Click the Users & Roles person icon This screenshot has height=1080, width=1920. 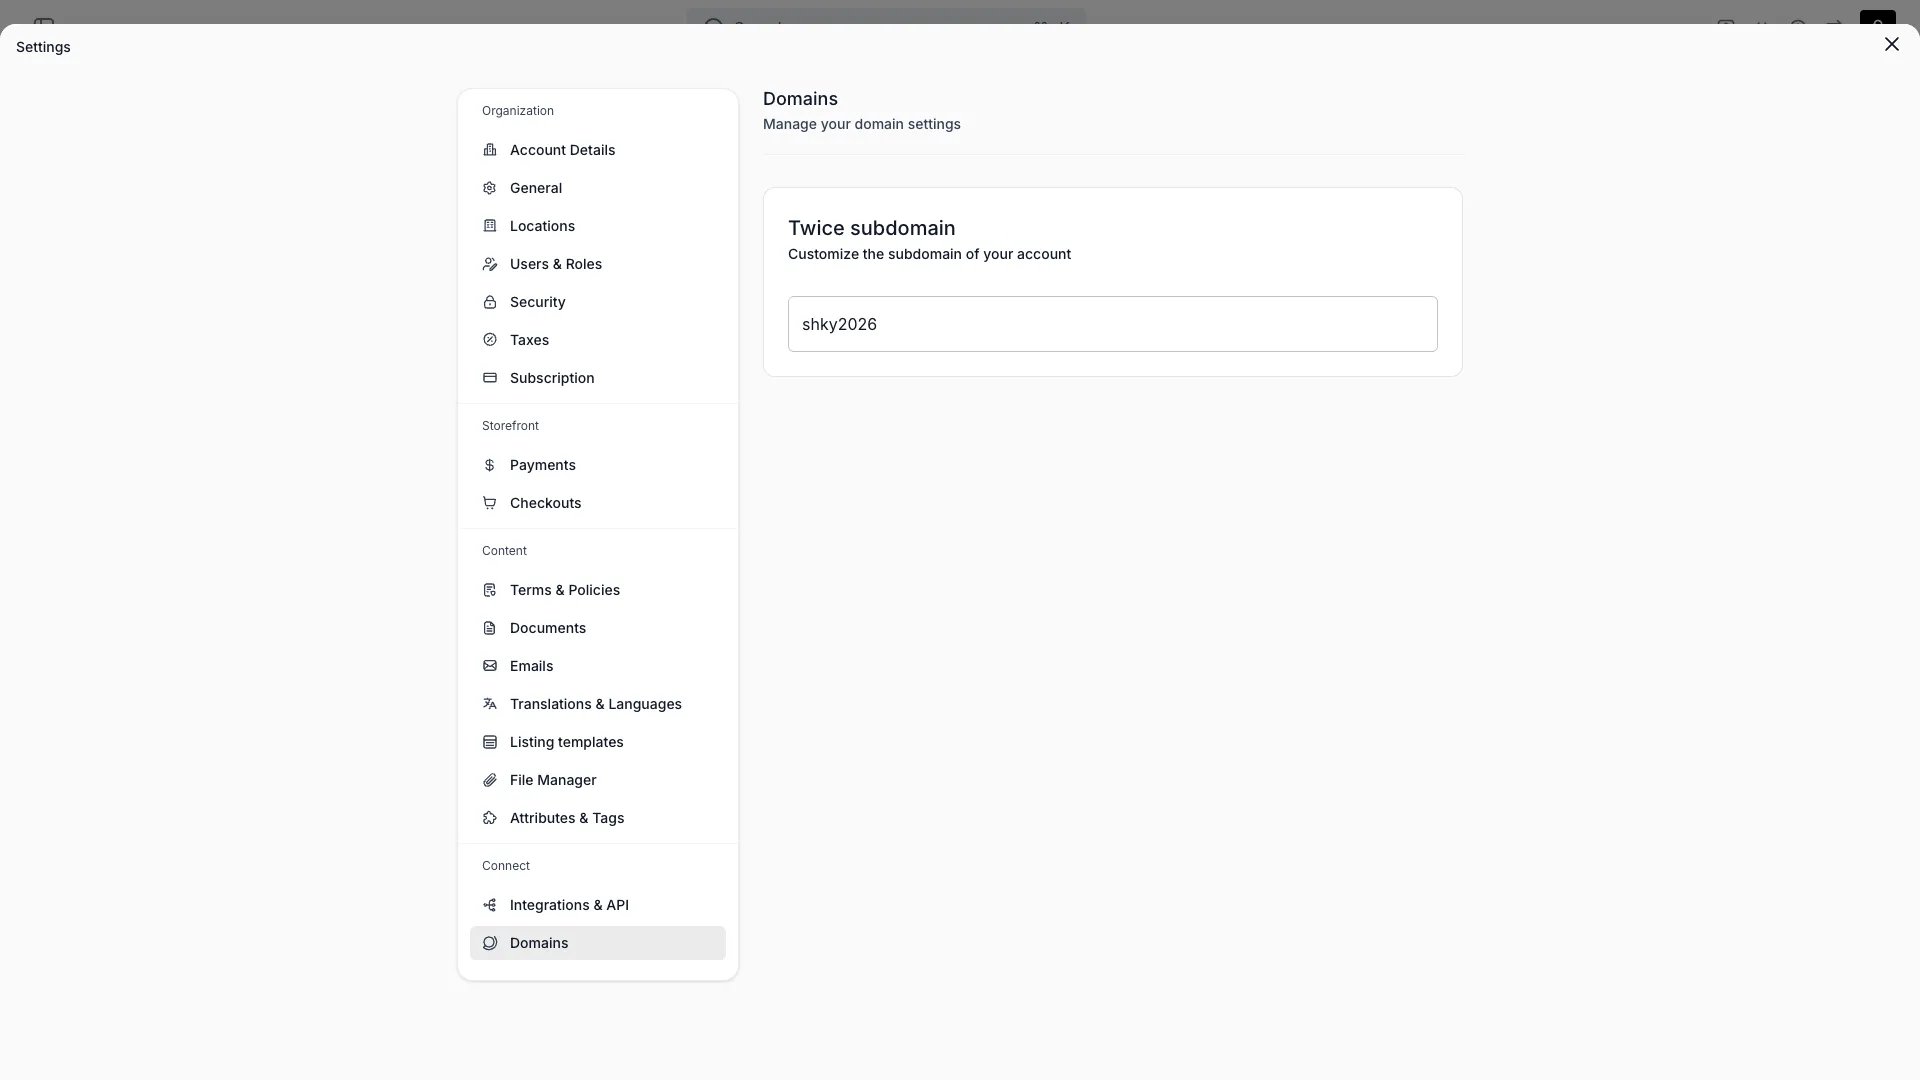(490, 264)
